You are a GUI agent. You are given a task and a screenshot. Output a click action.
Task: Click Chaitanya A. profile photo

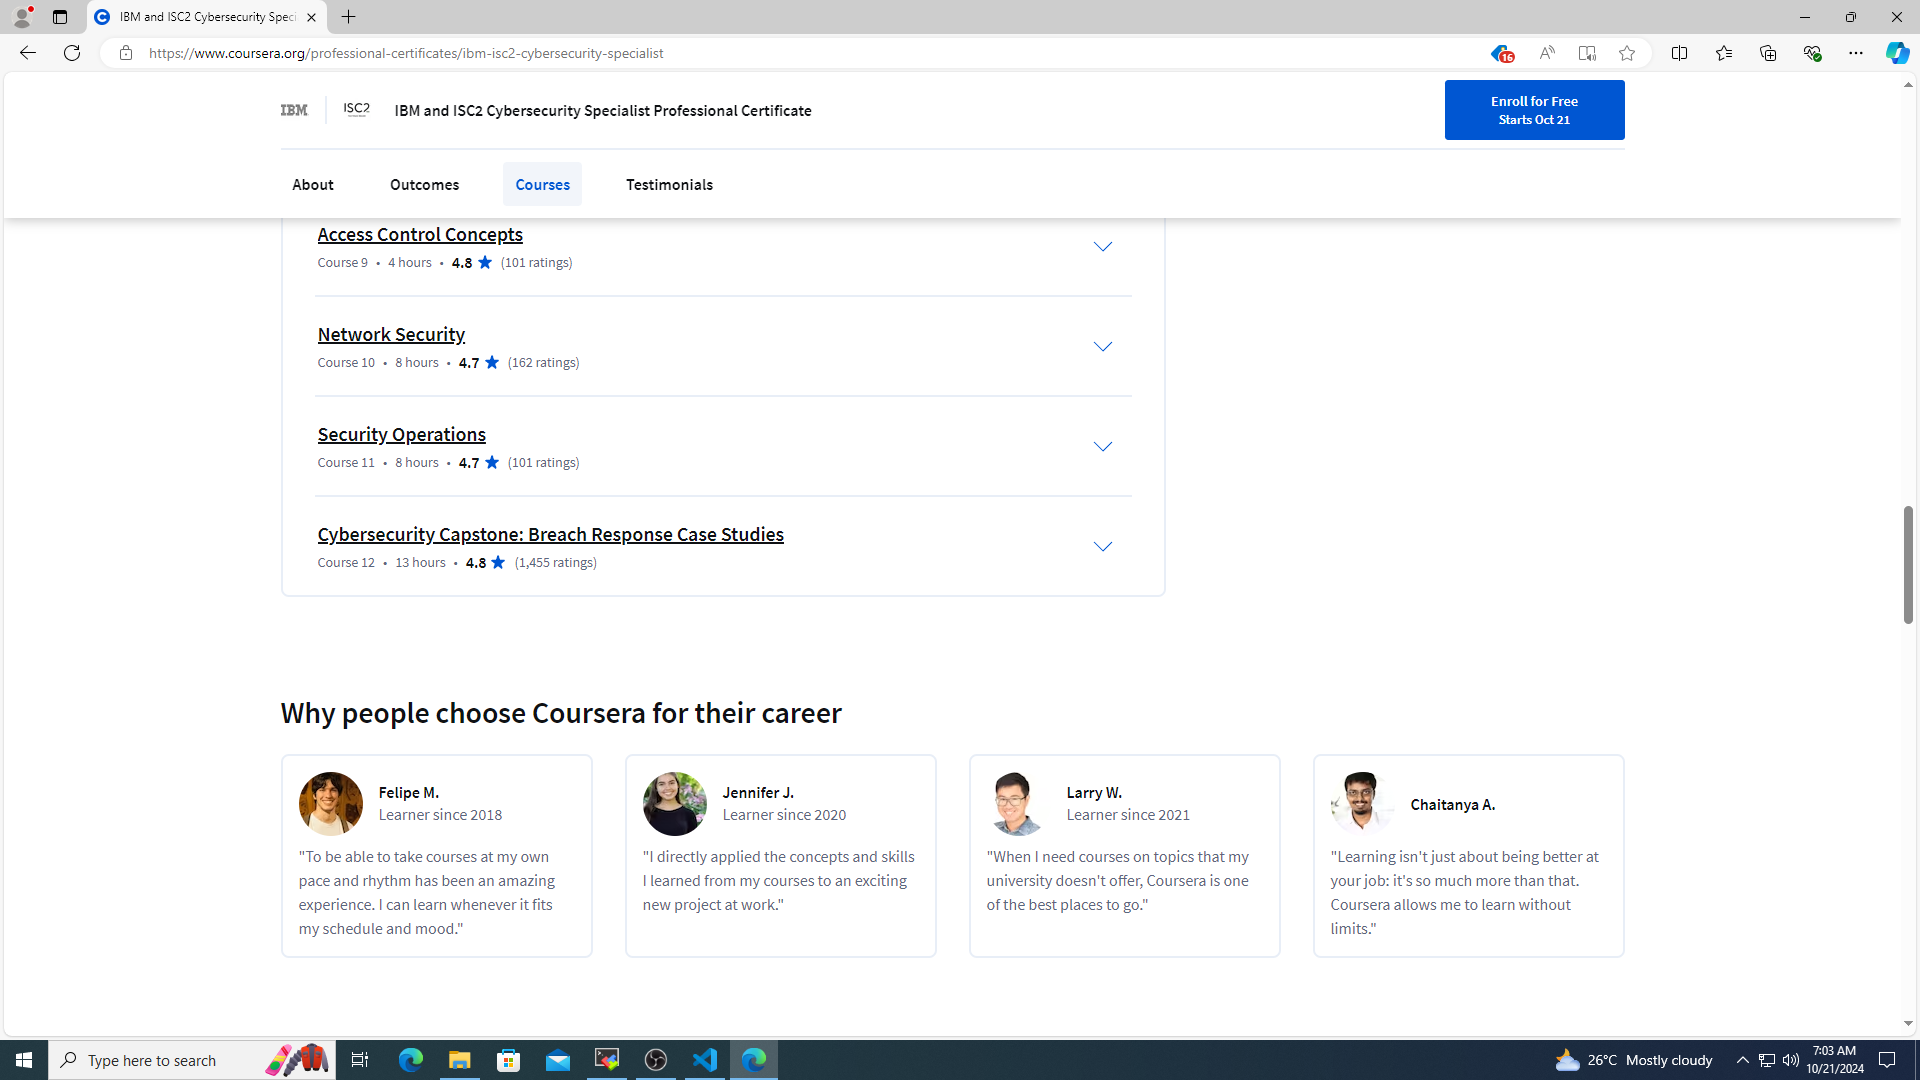click(x=1362, y=804)
